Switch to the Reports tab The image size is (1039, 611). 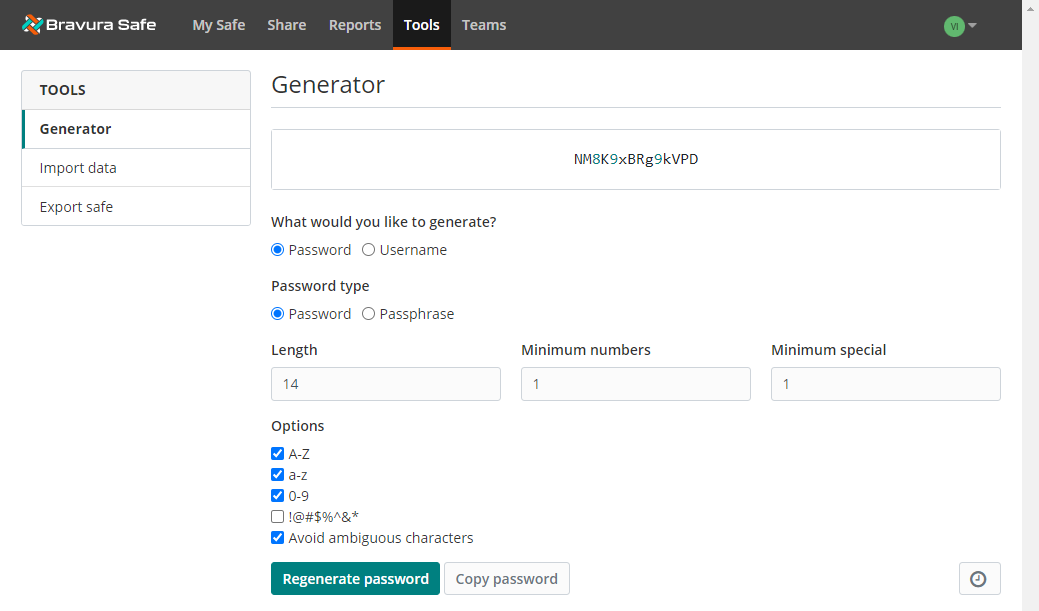354,25
